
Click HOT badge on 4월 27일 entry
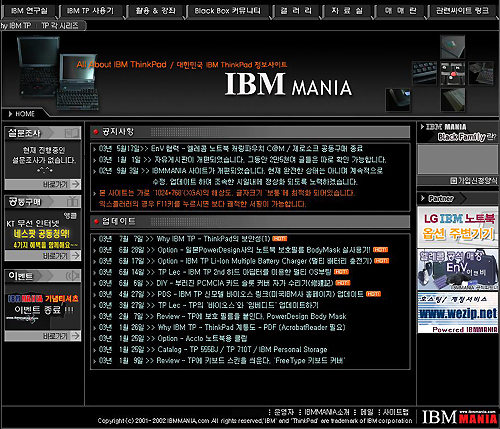pyautogui.click(x=373, y=294)
